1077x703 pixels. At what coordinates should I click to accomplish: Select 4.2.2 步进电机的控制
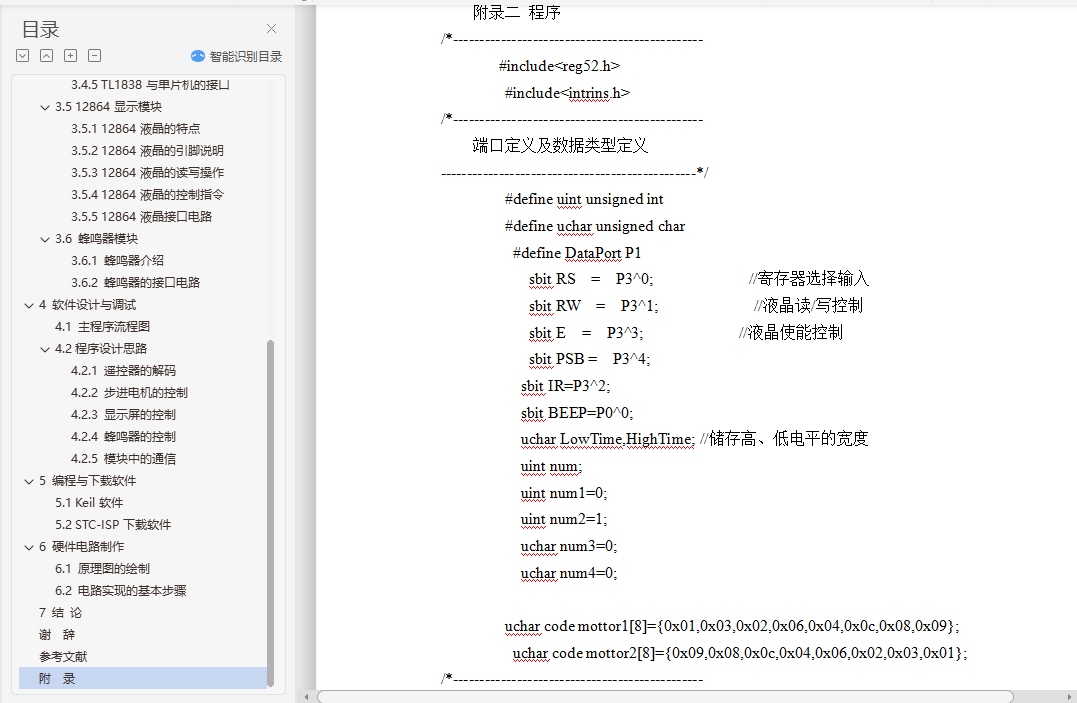[x=129, y=392]
